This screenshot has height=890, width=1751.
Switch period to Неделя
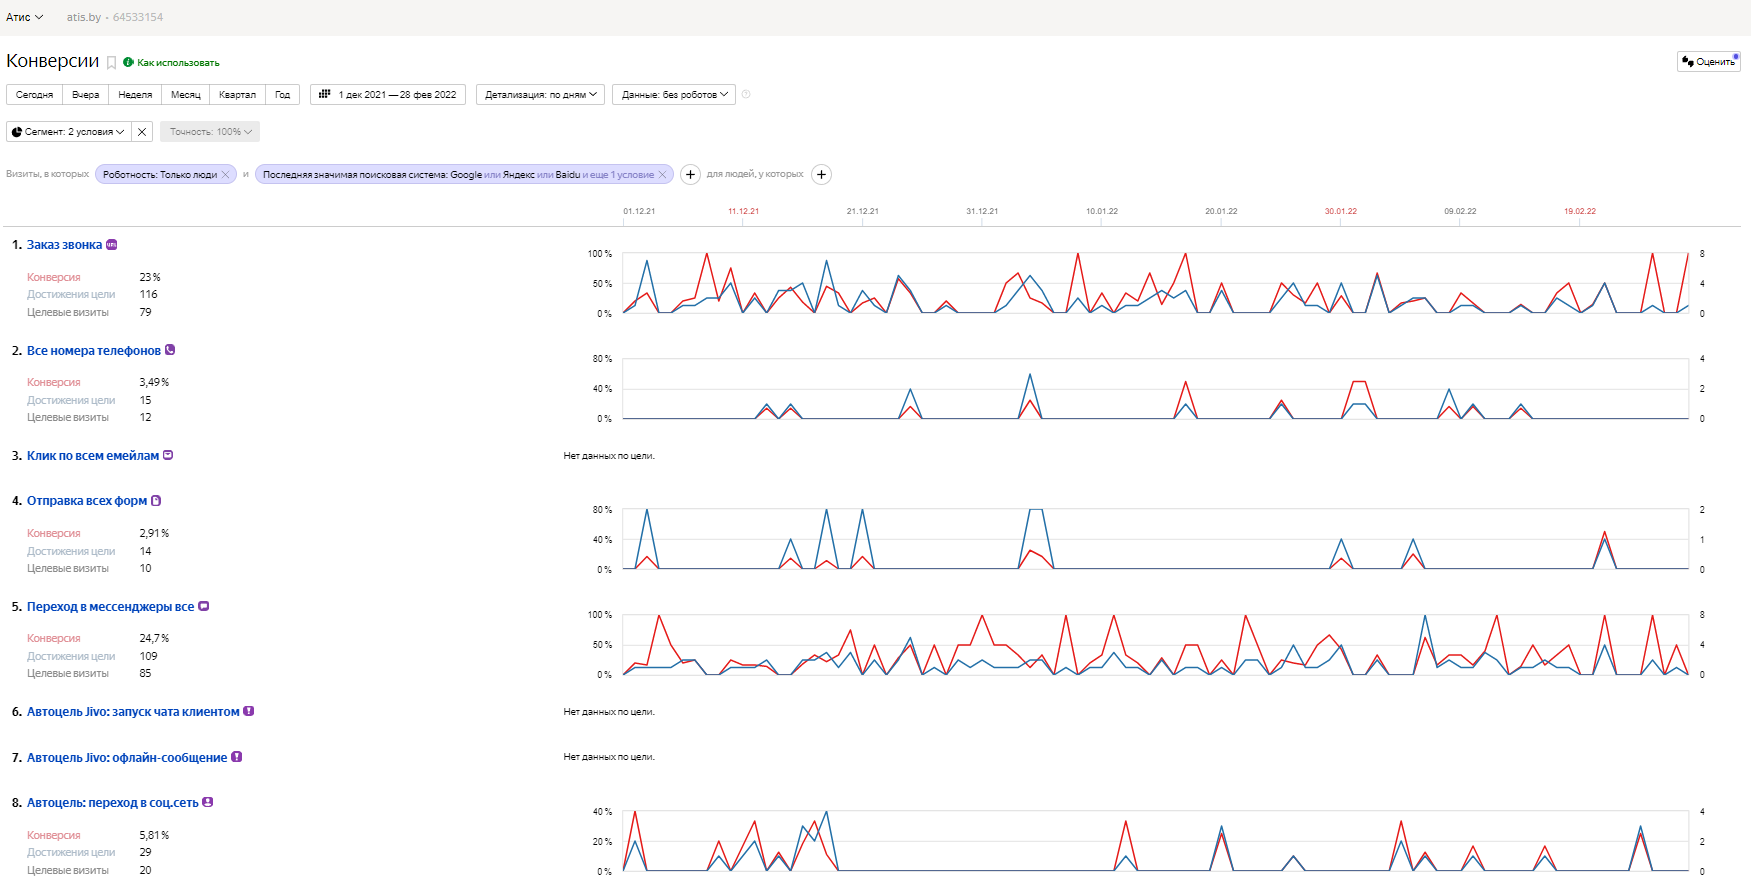point(135,94)
